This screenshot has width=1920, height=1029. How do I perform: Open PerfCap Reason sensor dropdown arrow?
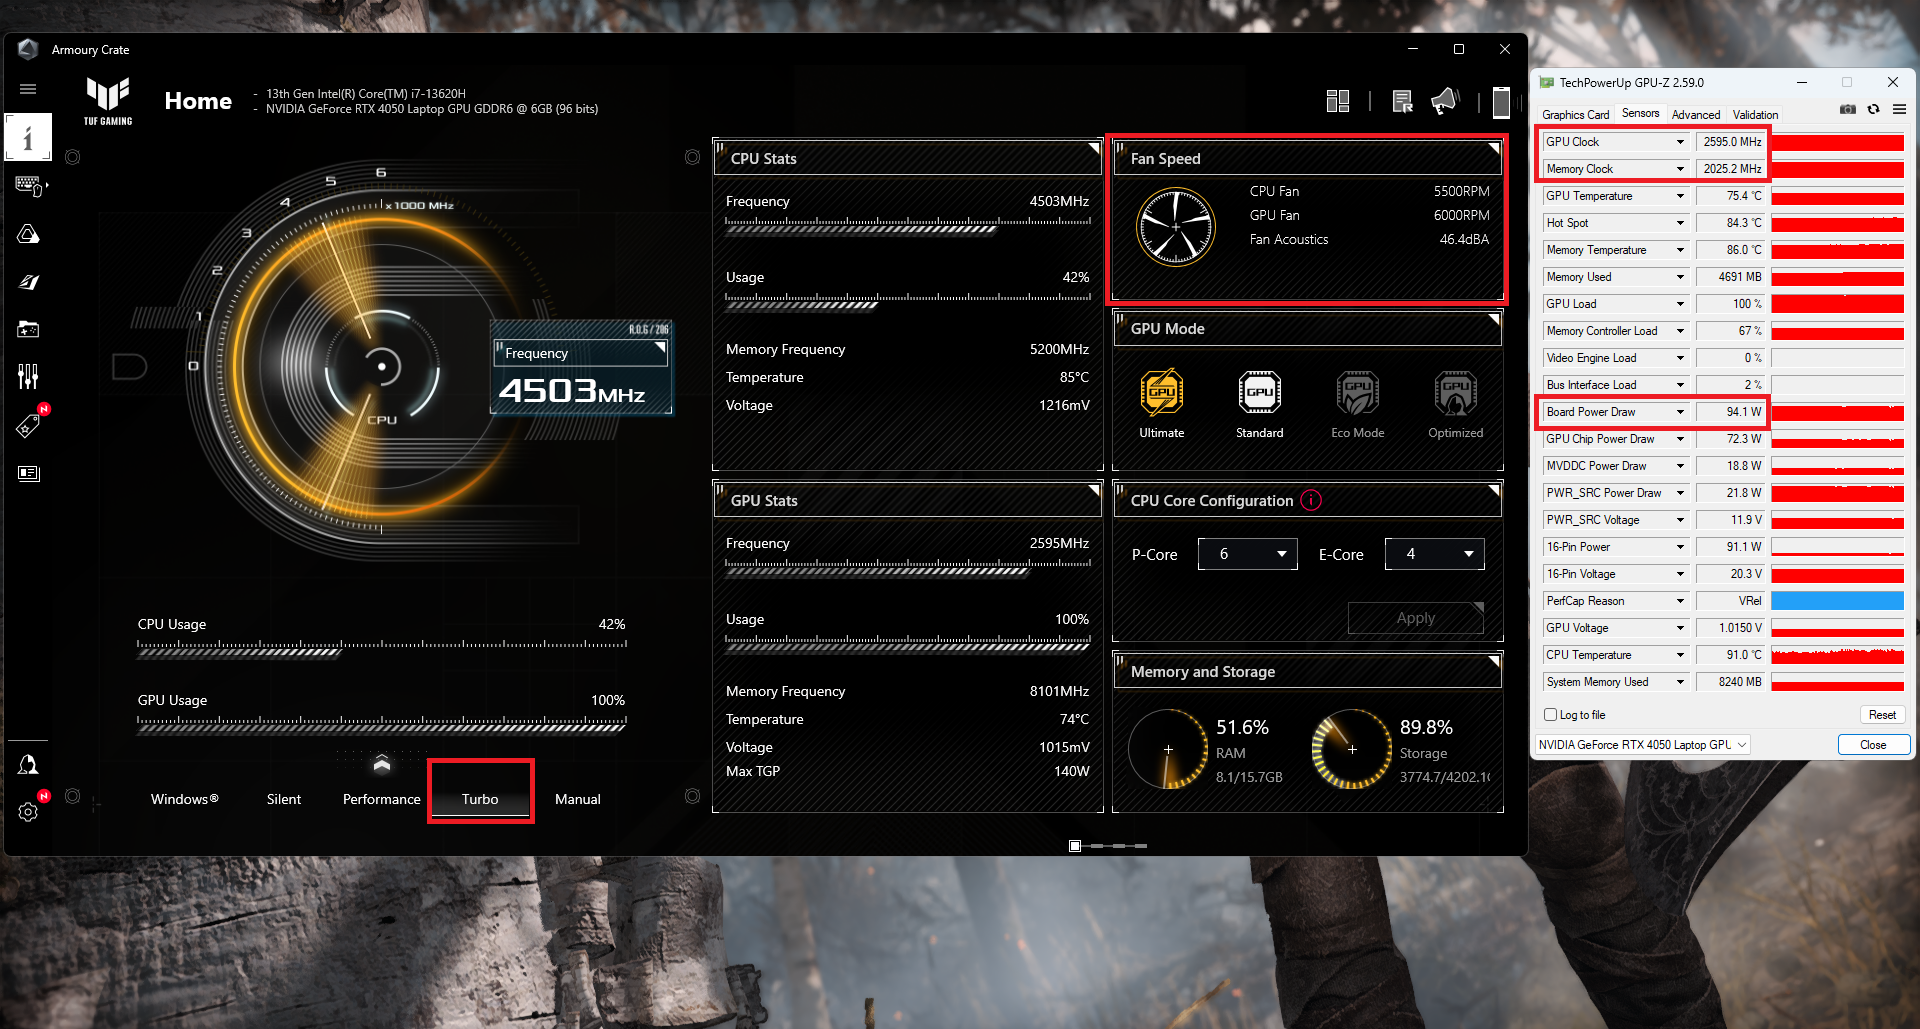tap(1680, 601)
